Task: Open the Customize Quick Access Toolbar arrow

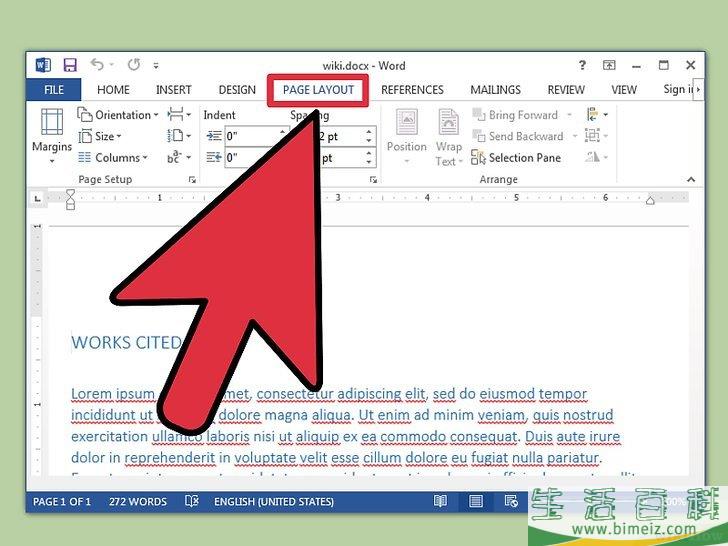Action: click(x=156, y=65)
